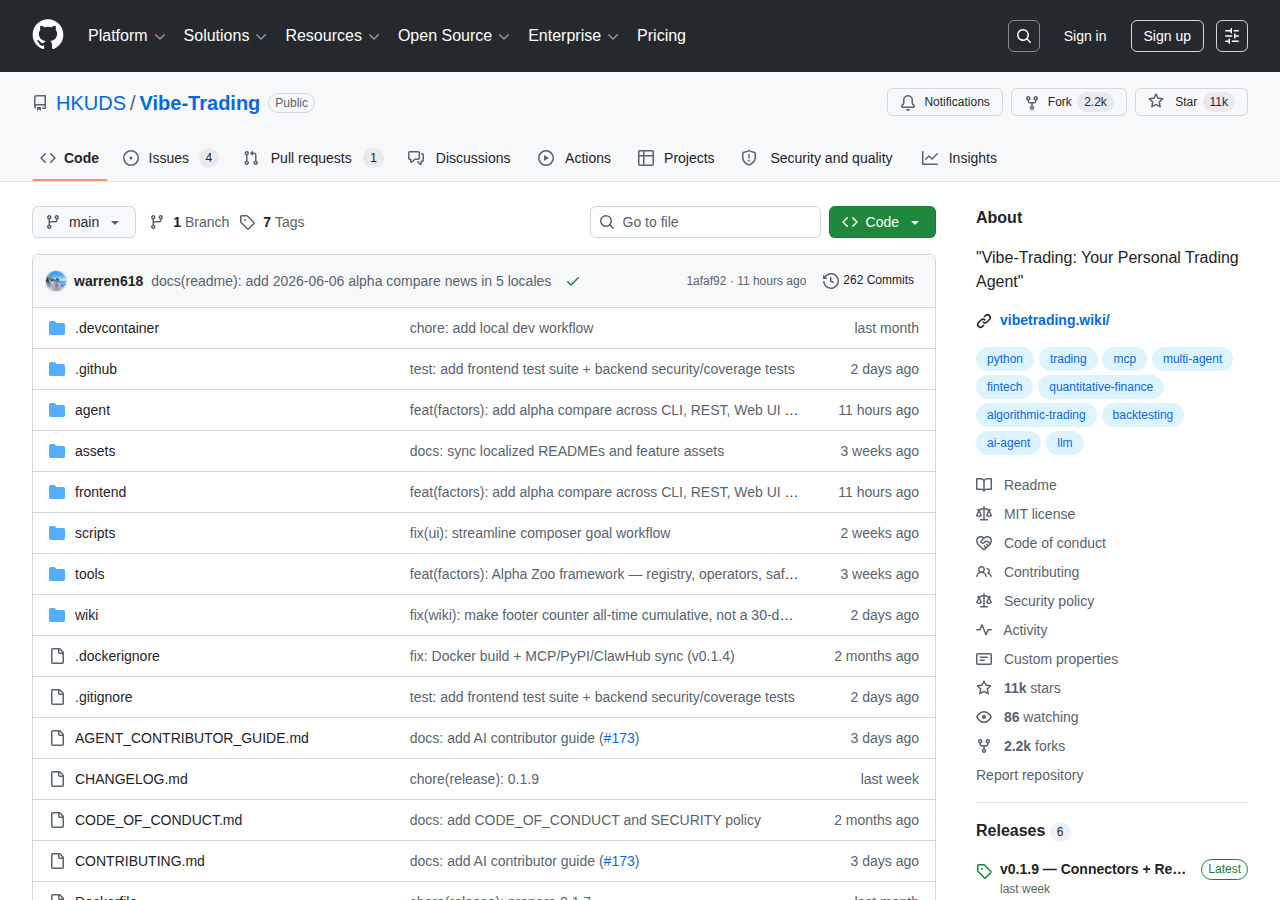Click the CHANGELOG.md file icon
The width and height of the screenshot is (1280, 900).
click(57, 779)
